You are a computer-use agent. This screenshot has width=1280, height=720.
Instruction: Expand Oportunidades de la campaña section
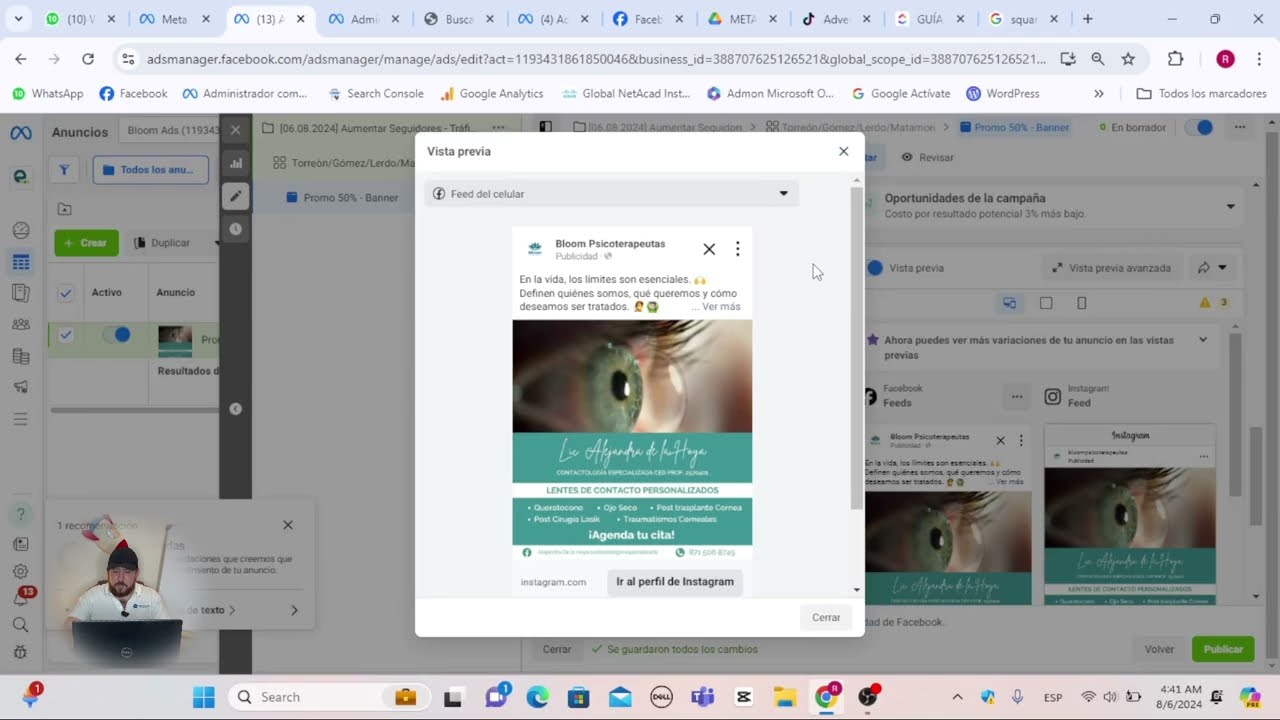(1230, 206)
